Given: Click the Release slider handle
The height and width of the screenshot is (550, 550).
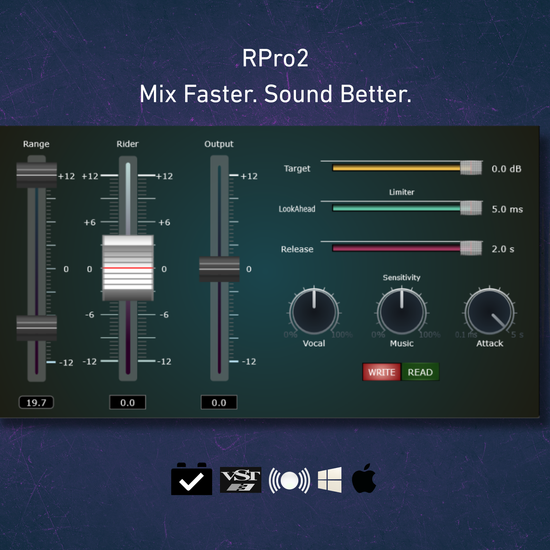Looking at the screenshot, I should coord(471,248).
